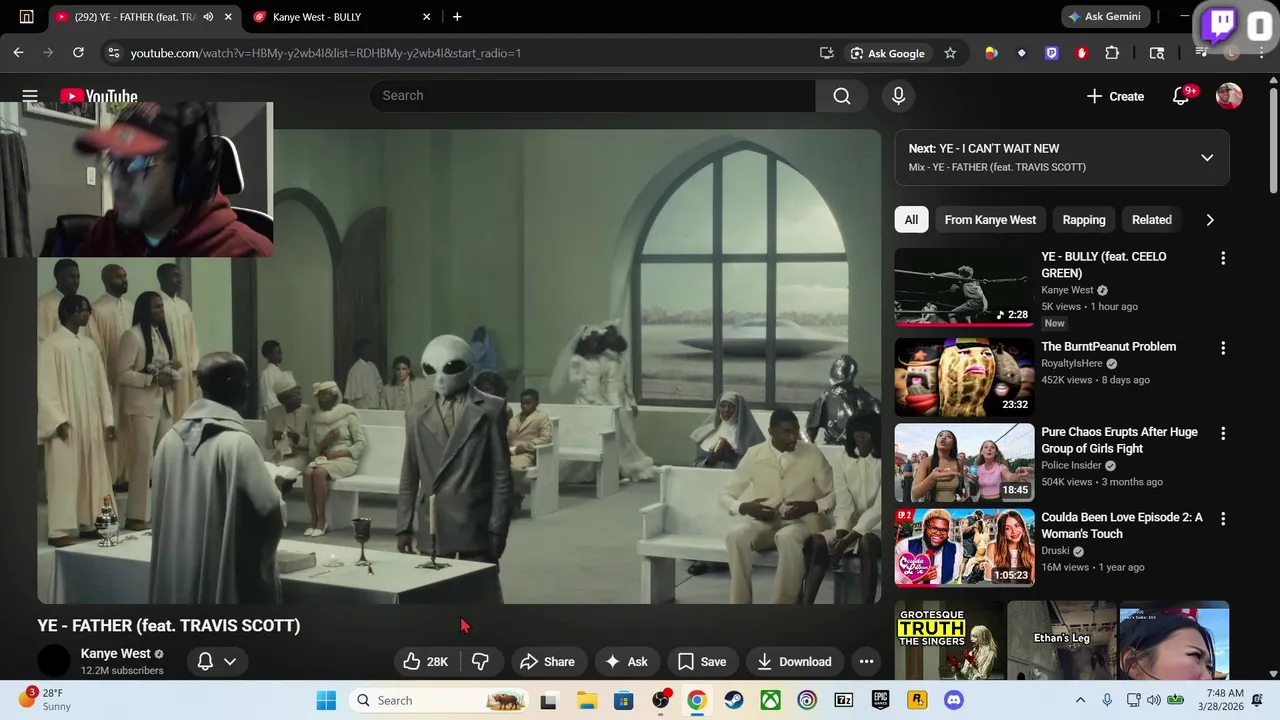The image size is (1280, 720).
Task: Like the video with 28K thumbs up
Action: click(x=425, y=661)
